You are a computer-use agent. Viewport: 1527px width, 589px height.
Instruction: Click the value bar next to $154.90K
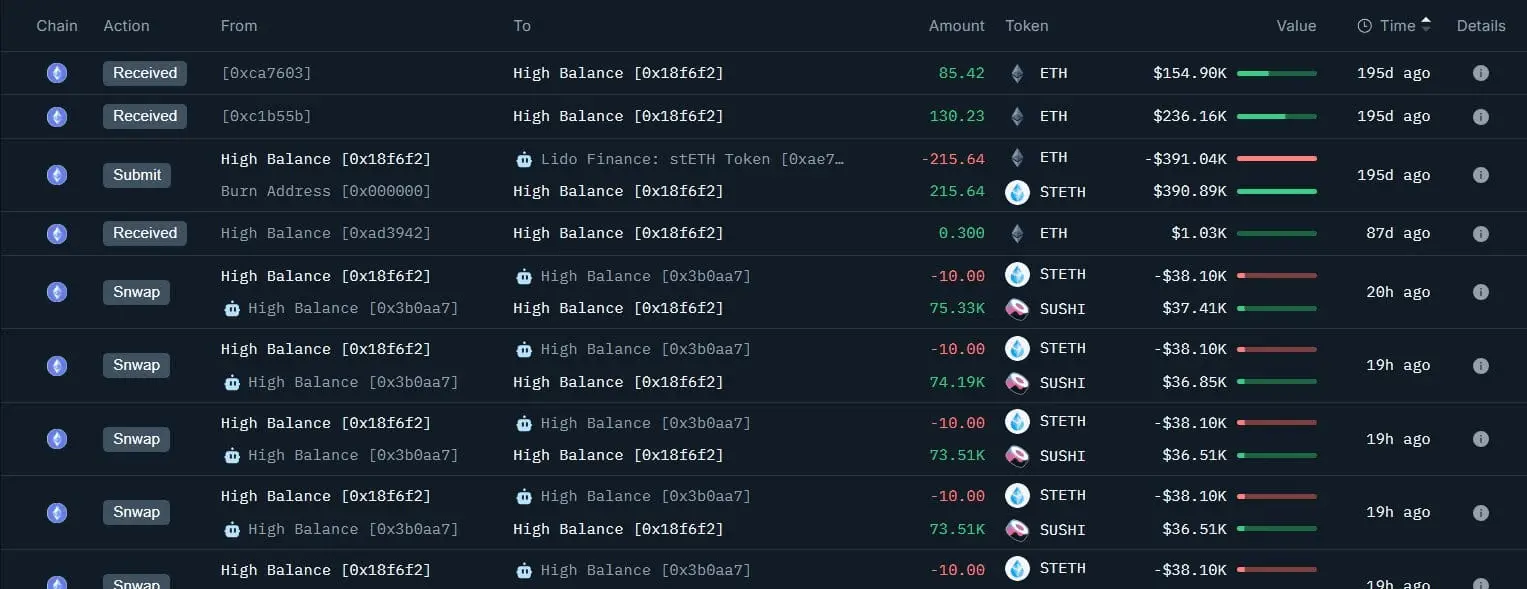coord(1277,73)
